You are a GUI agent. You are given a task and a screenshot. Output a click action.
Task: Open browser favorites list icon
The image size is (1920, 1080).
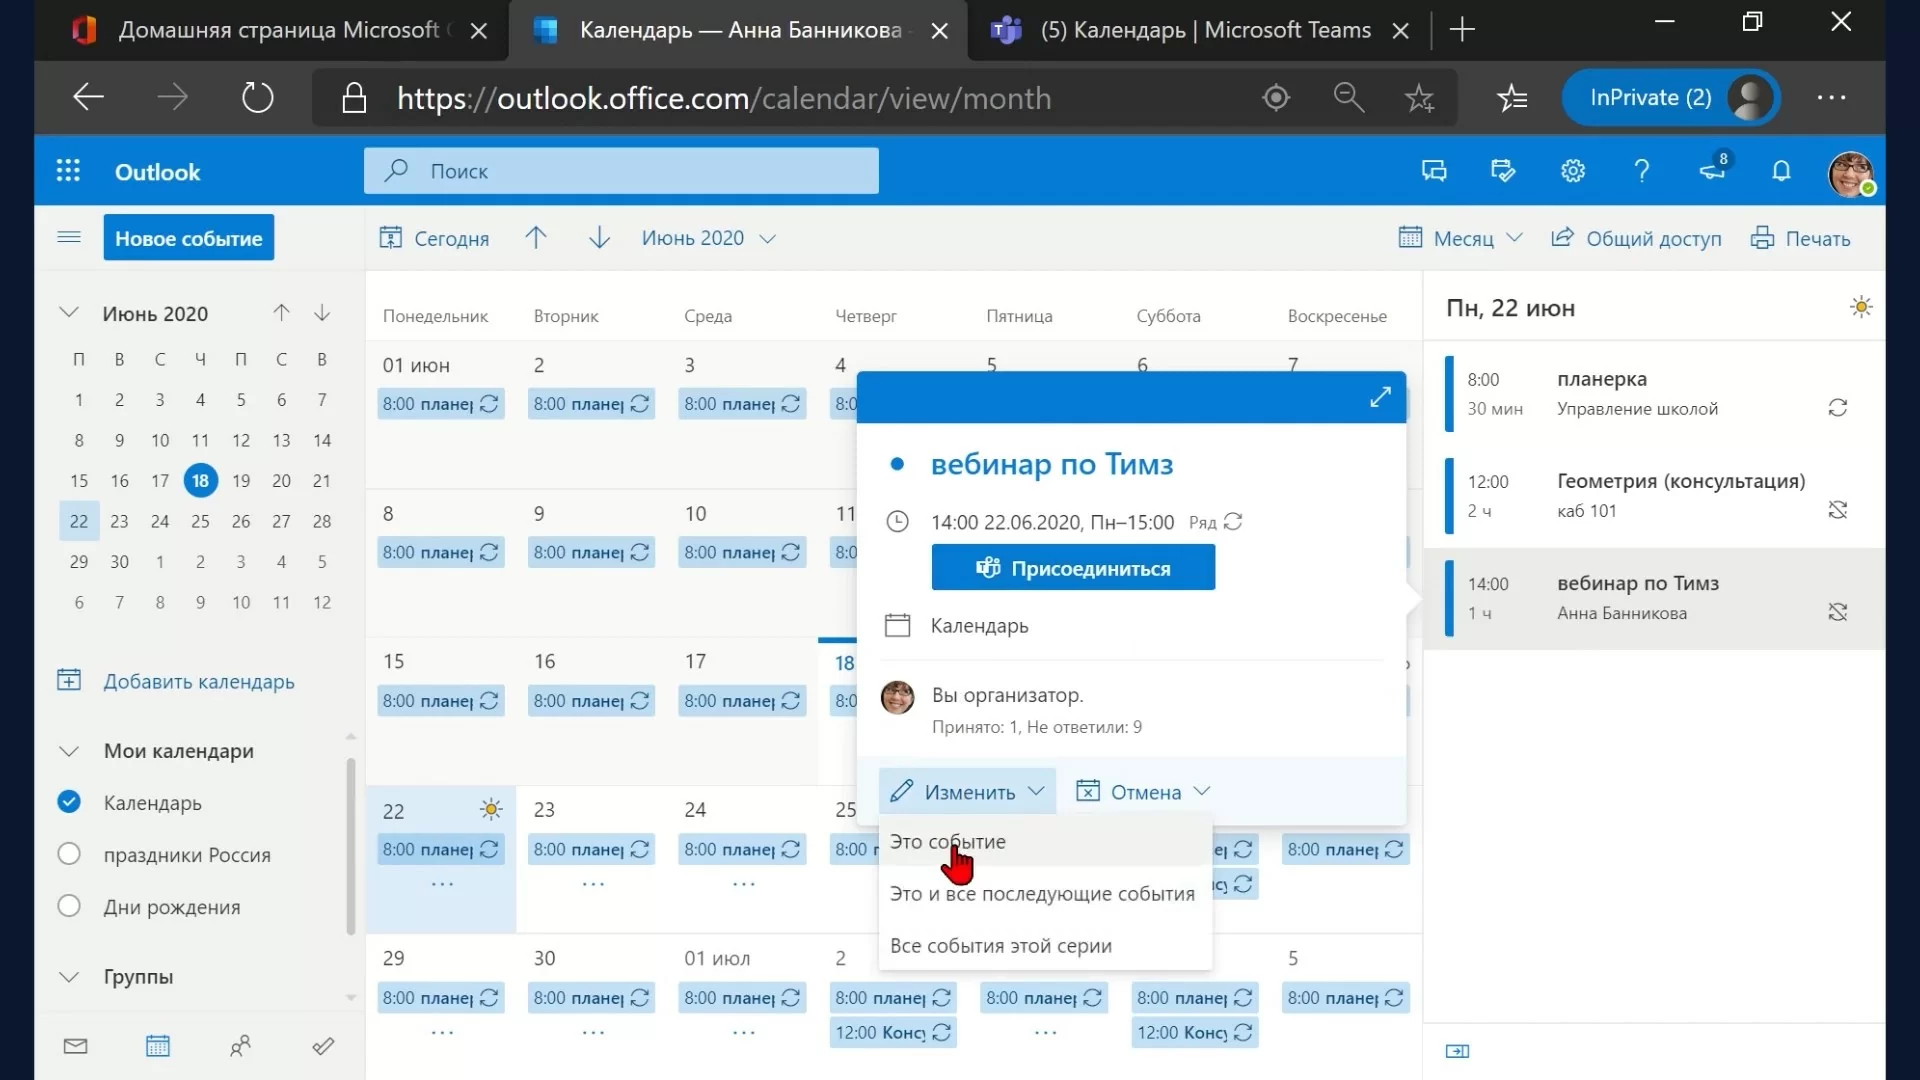1512,98
